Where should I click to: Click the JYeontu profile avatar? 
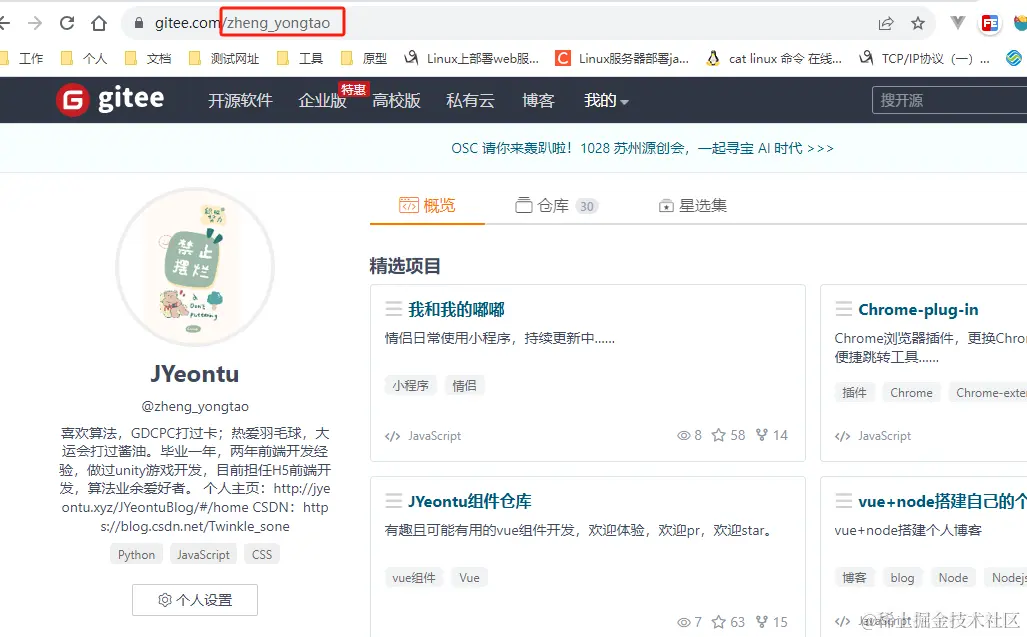[195, 266]
